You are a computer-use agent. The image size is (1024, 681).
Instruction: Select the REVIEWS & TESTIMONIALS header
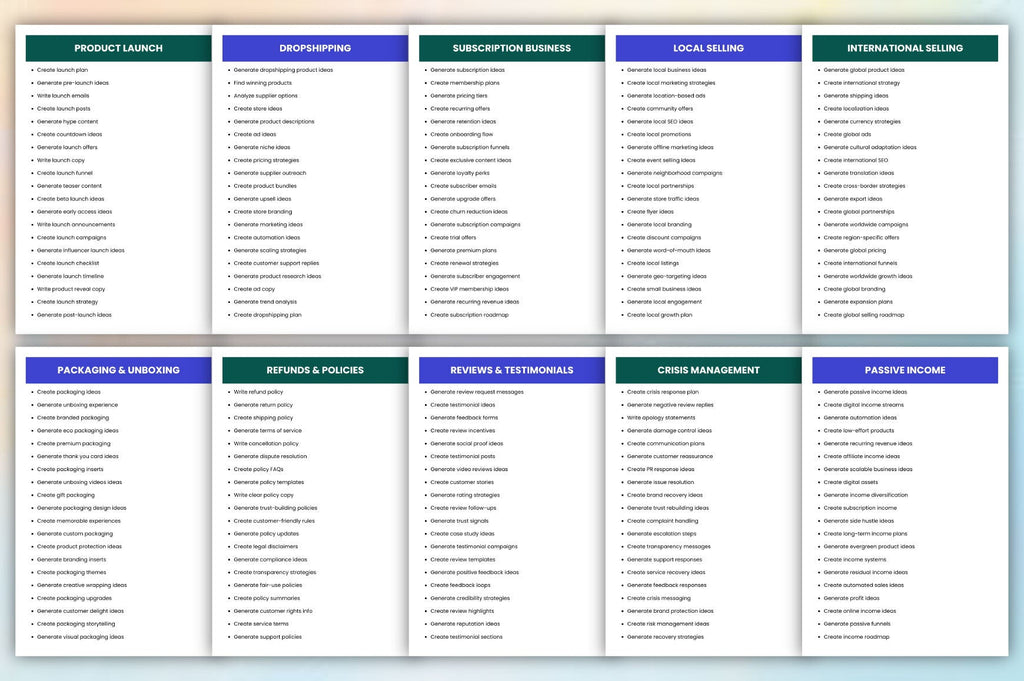(x=511, y=370)
